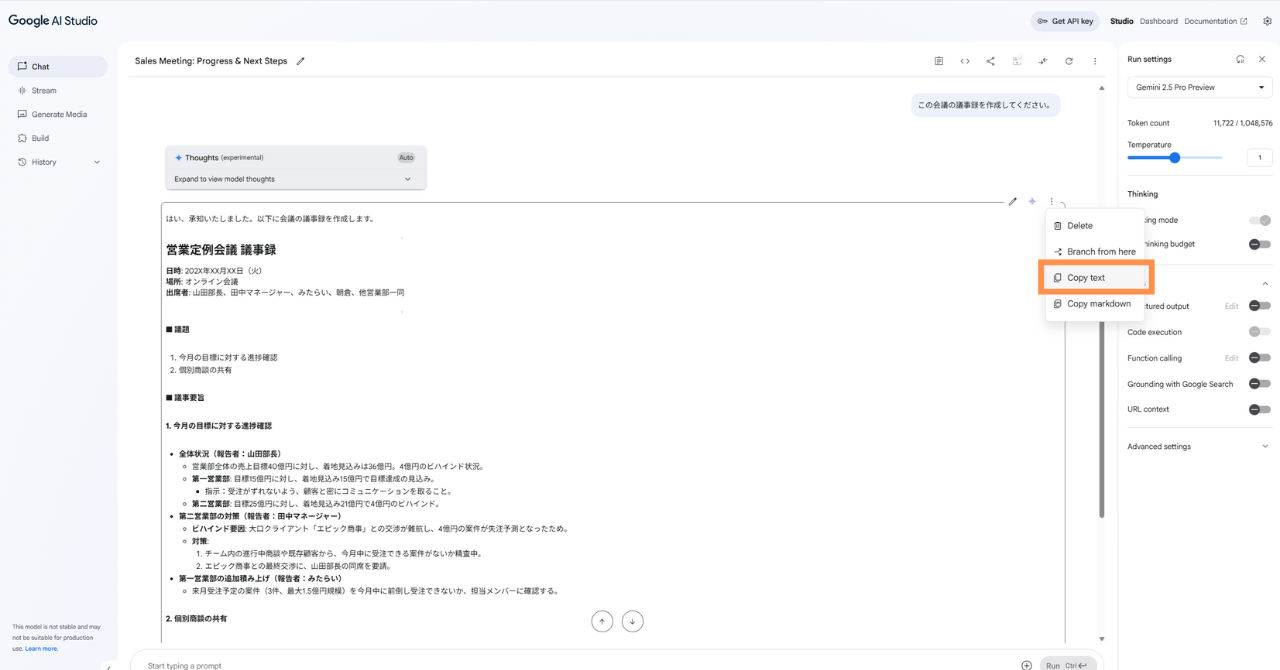Click the Get API key button
Image resolution: width=1280 pixels, height=670 pixels.
tap(1065, 21)
